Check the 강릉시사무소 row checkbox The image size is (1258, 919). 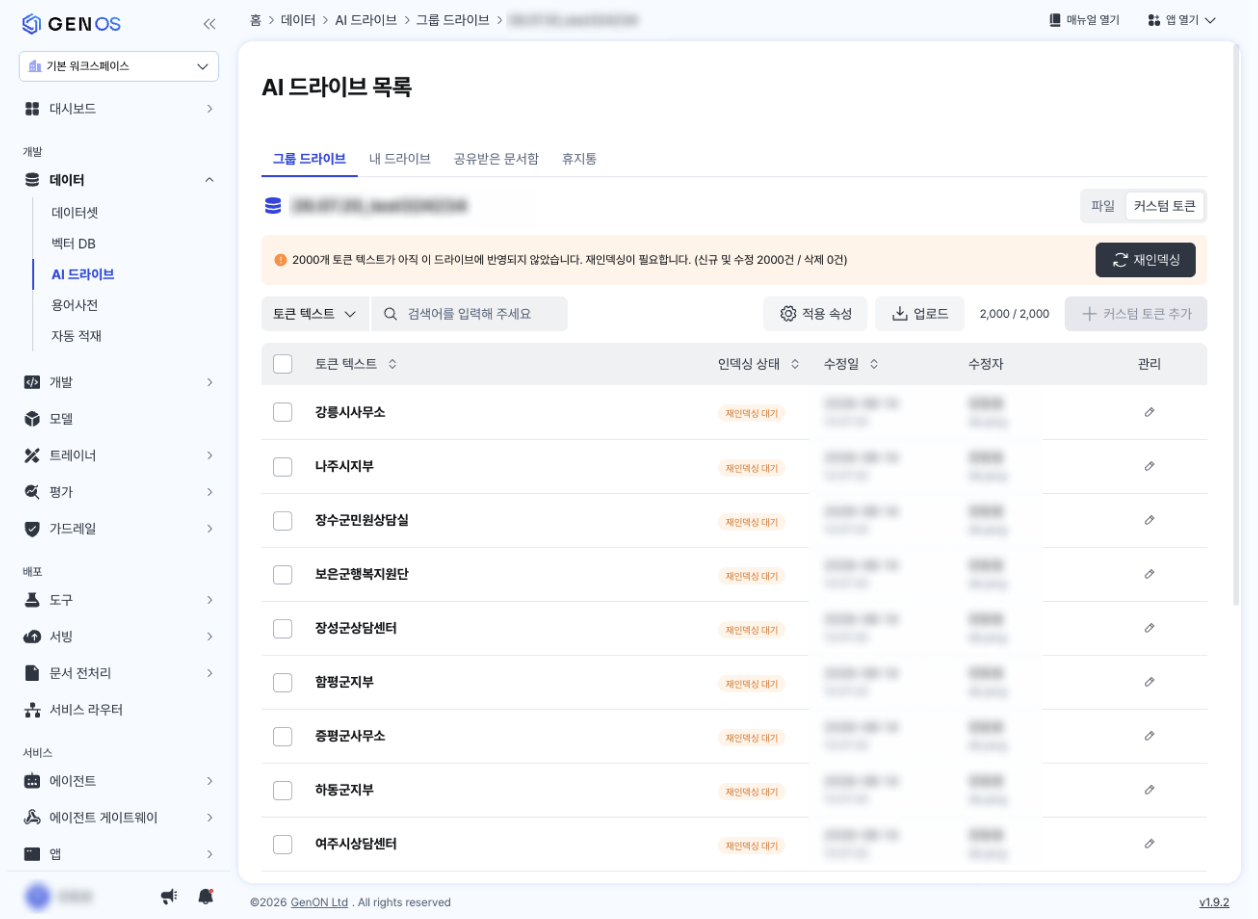click(x=282, y=412)
